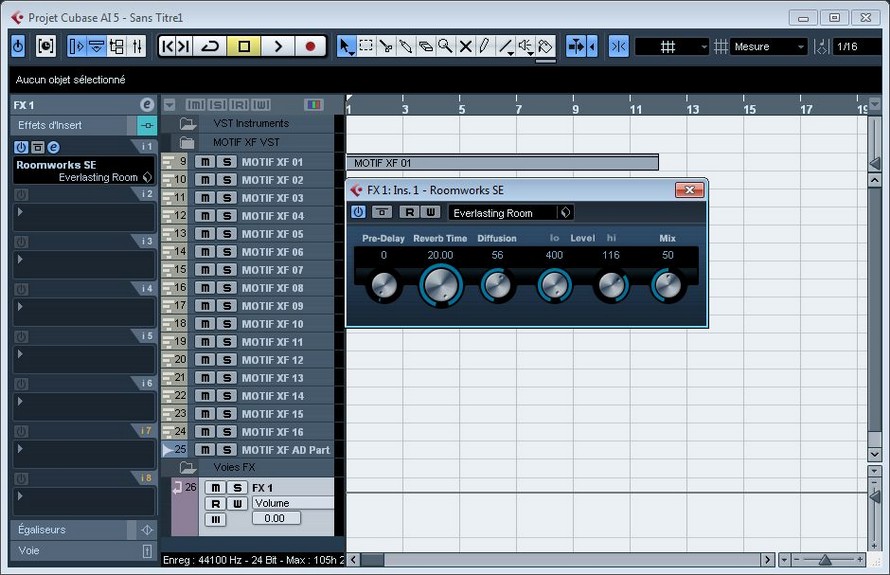Choose the Zoom magnifier tool

[x=445, y=46]
